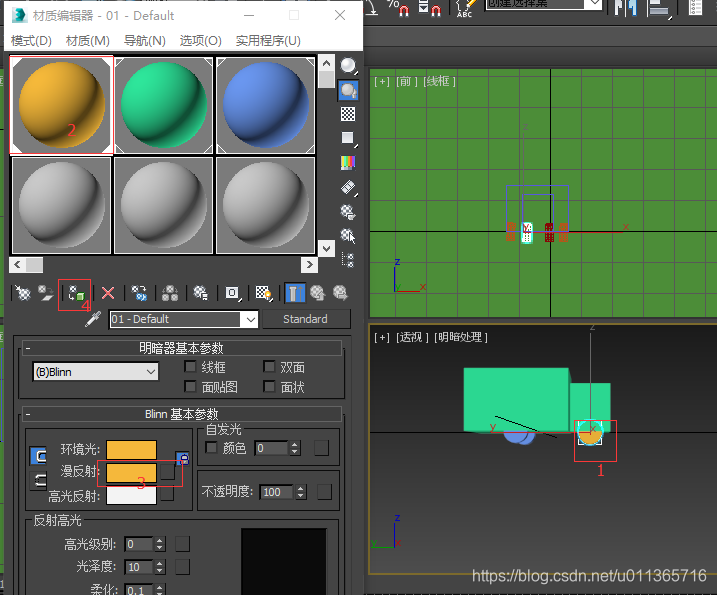Open [透视] perspective view menu

(x=412, y=338)
